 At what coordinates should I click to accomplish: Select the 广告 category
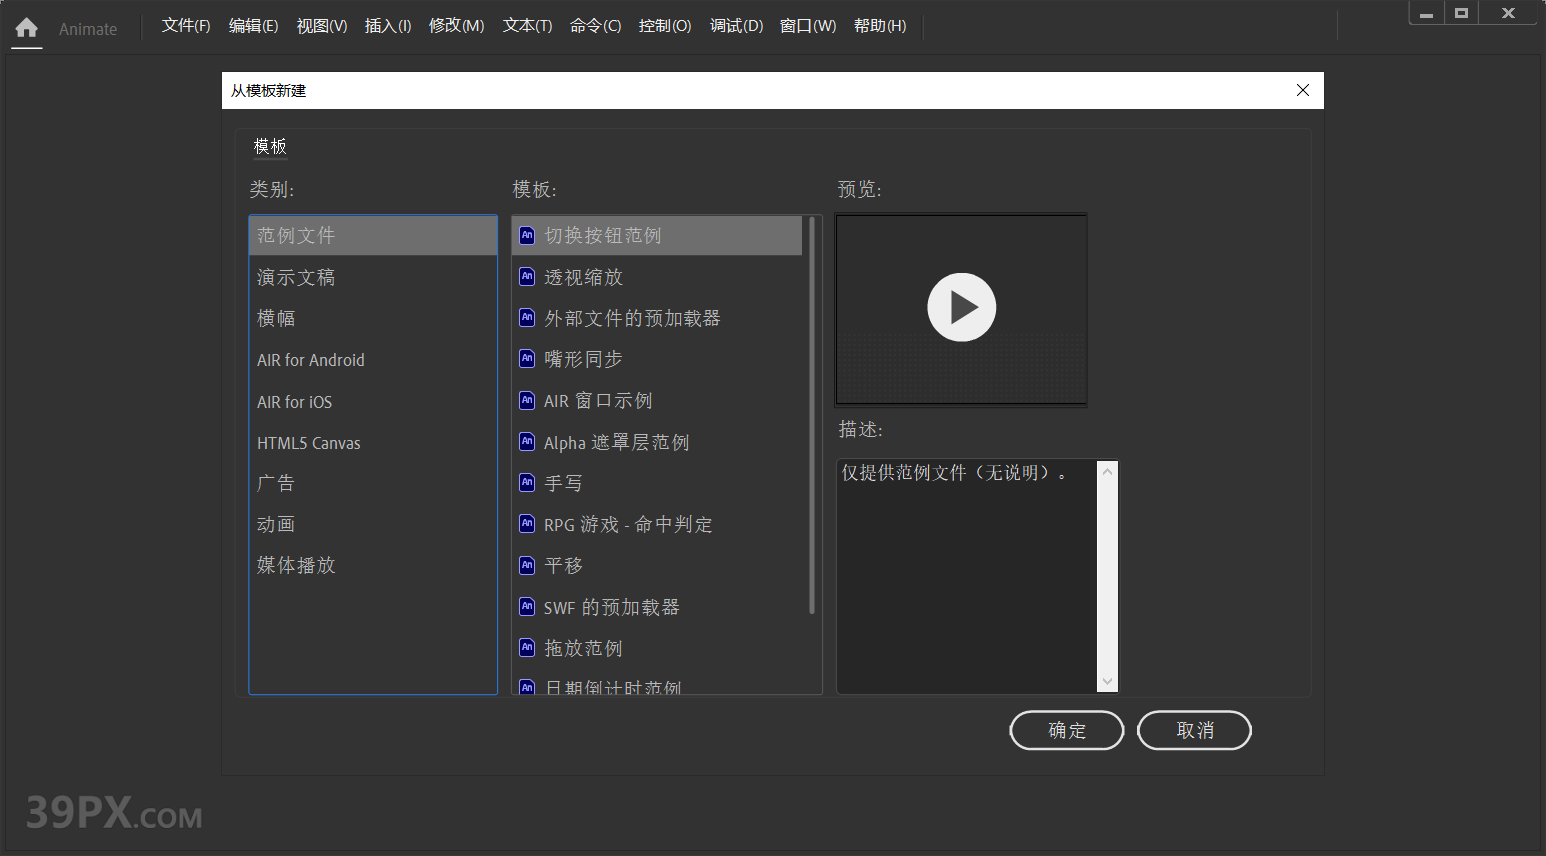[373, 483]
